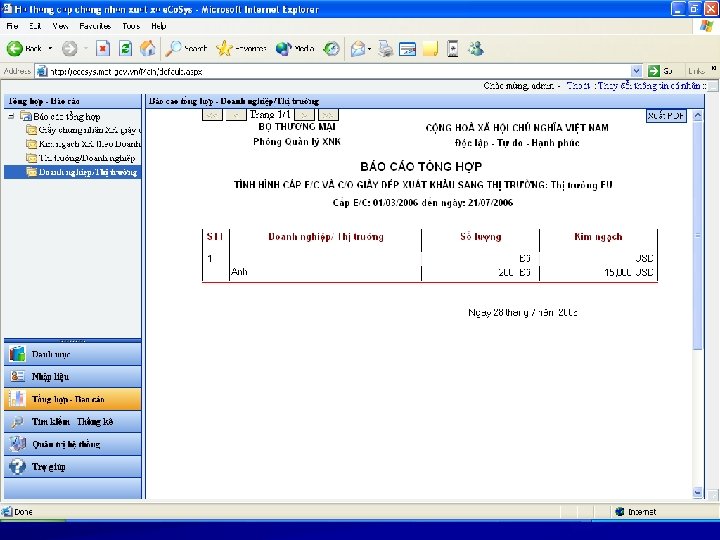Image resolution: width=720 pixels, height=540 pixels.
Task: Click the Media globe toolbar button
Action: click(295, 48)
